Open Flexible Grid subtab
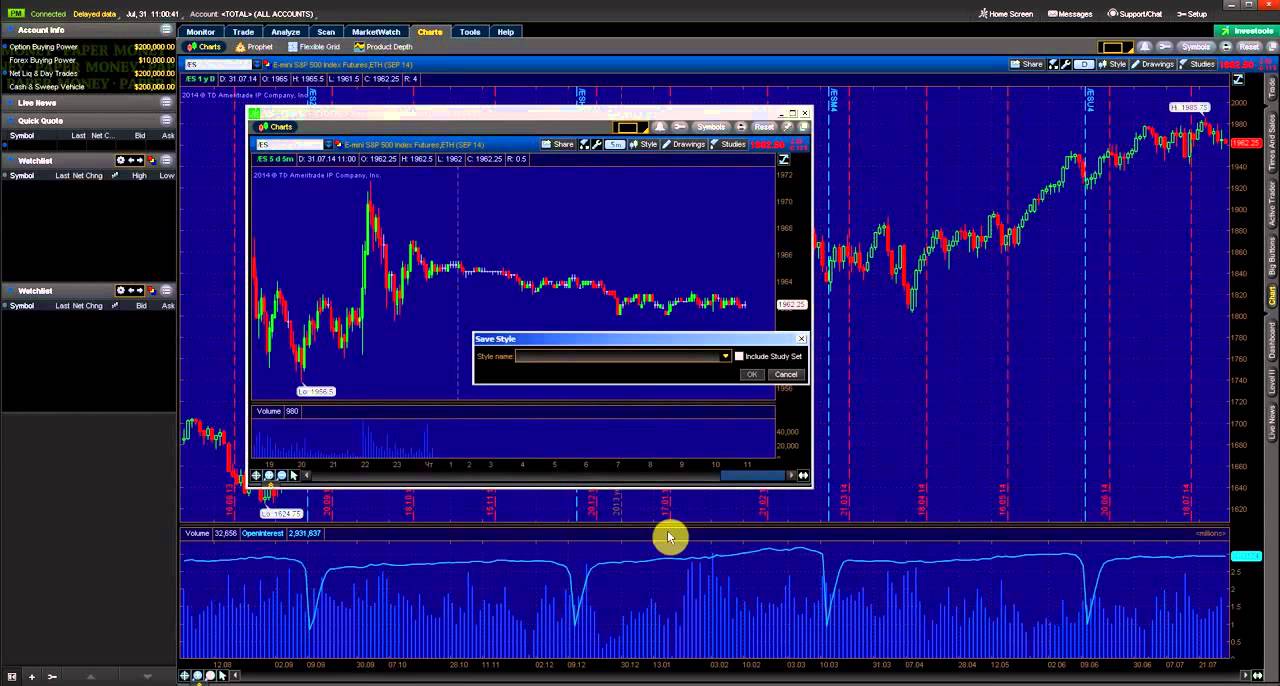 point(315,47)
